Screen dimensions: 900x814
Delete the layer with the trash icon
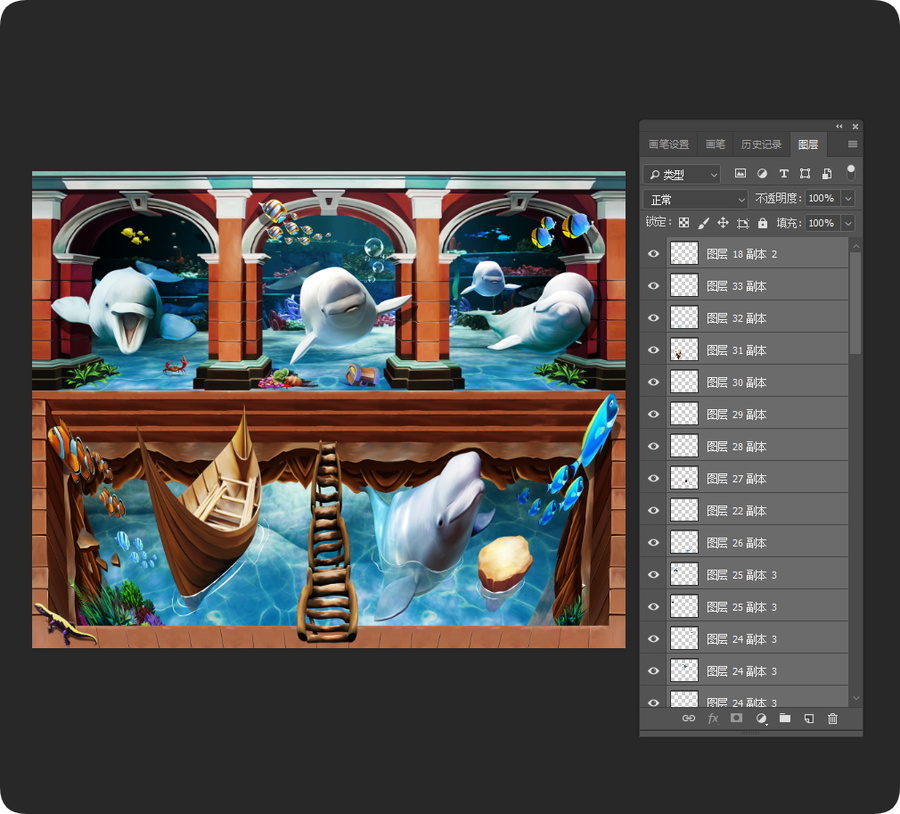pos(833,718)
